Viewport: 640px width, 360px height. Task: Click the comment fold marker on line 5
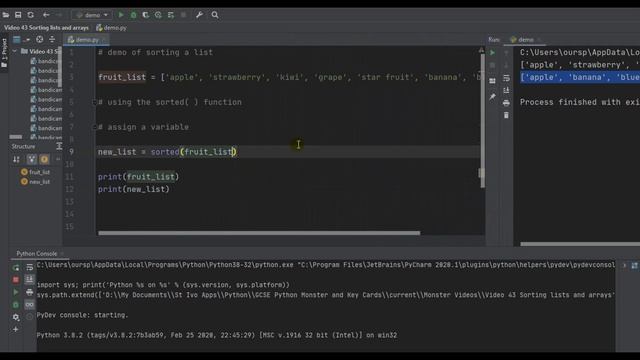point(94,102)
